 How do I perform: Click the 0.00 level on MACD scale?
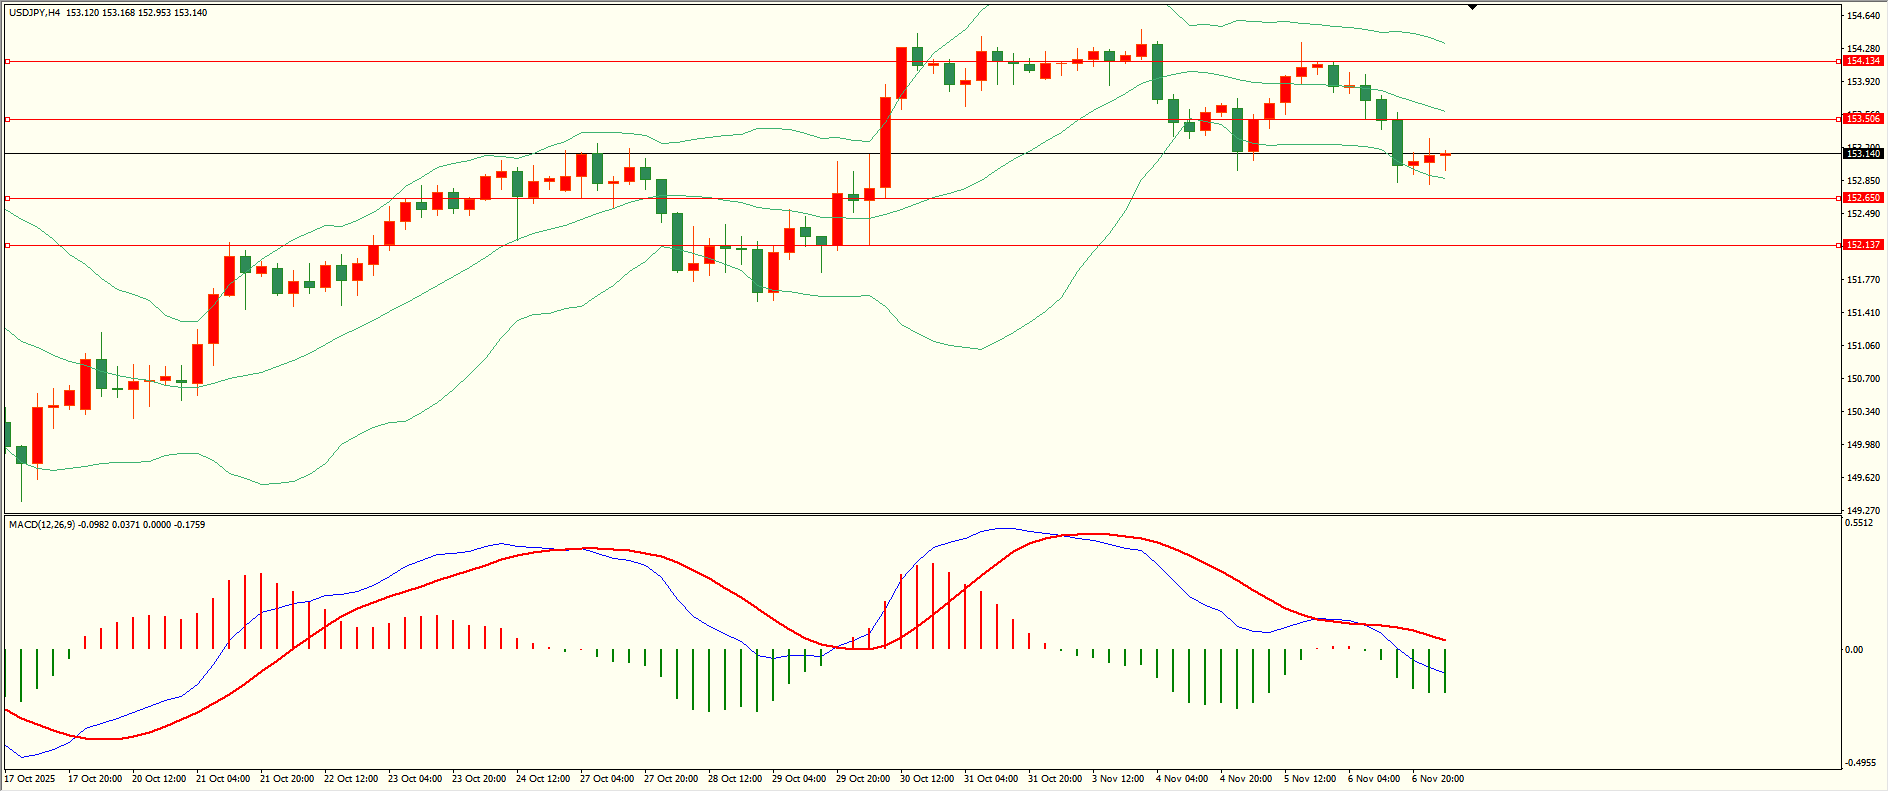(x=1854, y=650)
